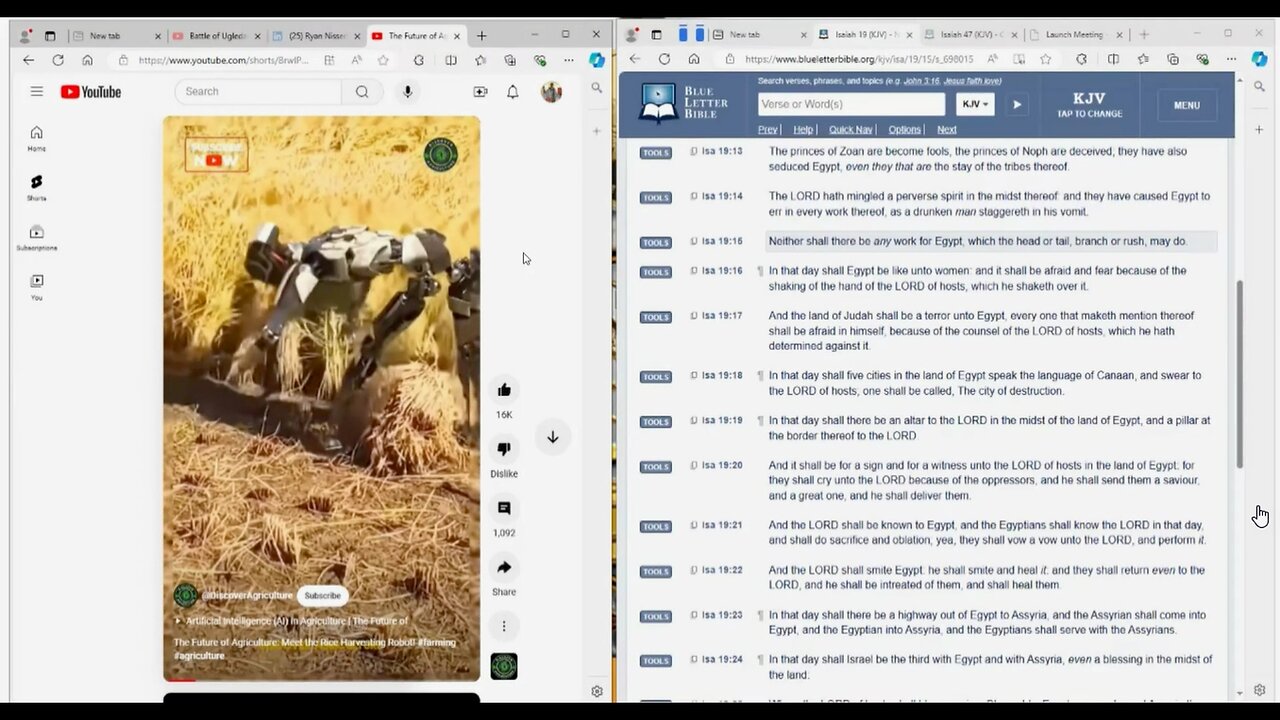Viewport: 1280px width, 720px height.
Task: Click the Verse or Word(s) search field
Action: [850, 104]
